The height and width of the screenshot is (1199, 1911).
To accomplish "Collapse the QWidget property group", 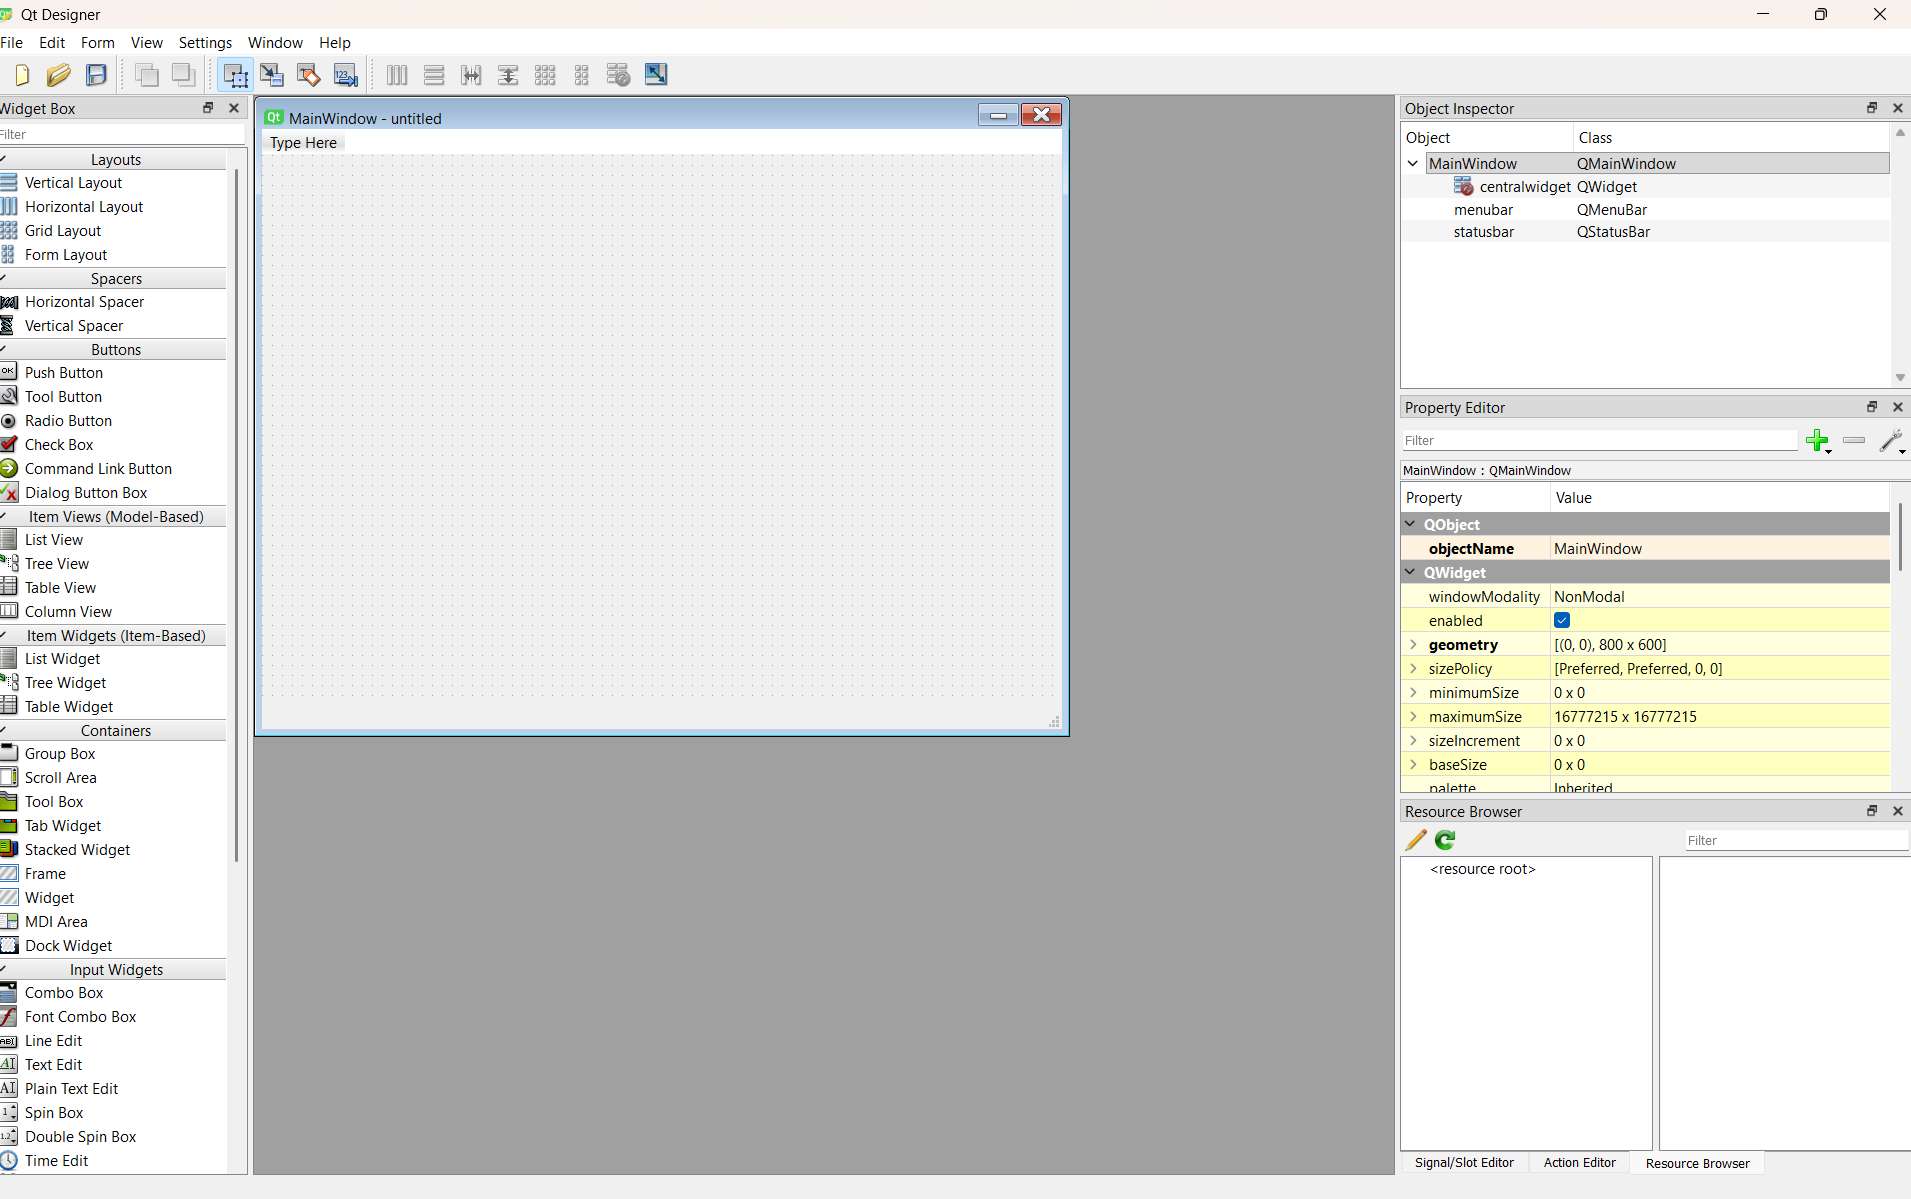I will coord(1411,573).
